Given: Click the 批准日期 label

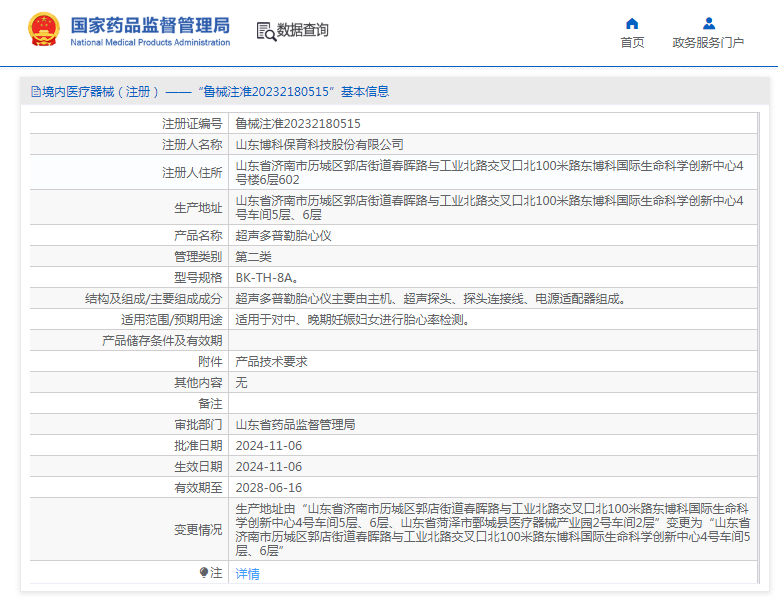Looking at the screenshot, I should tap(198, 446).
